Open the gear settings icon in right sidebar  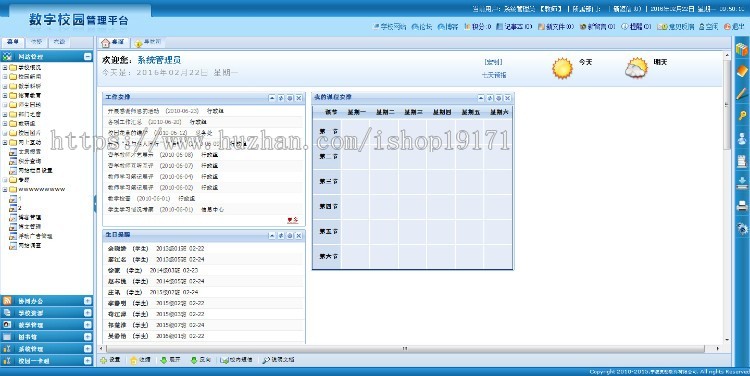(x=742, y=228)
